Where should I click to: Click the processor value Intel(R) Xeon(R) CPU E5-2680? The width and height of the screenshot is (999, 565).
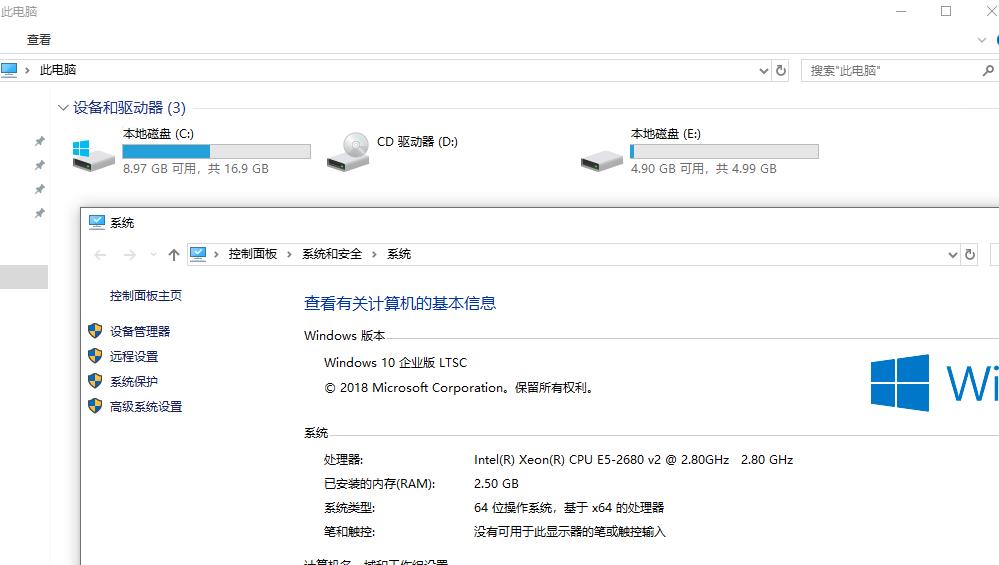pyautogui.click(x=633, y=460)
